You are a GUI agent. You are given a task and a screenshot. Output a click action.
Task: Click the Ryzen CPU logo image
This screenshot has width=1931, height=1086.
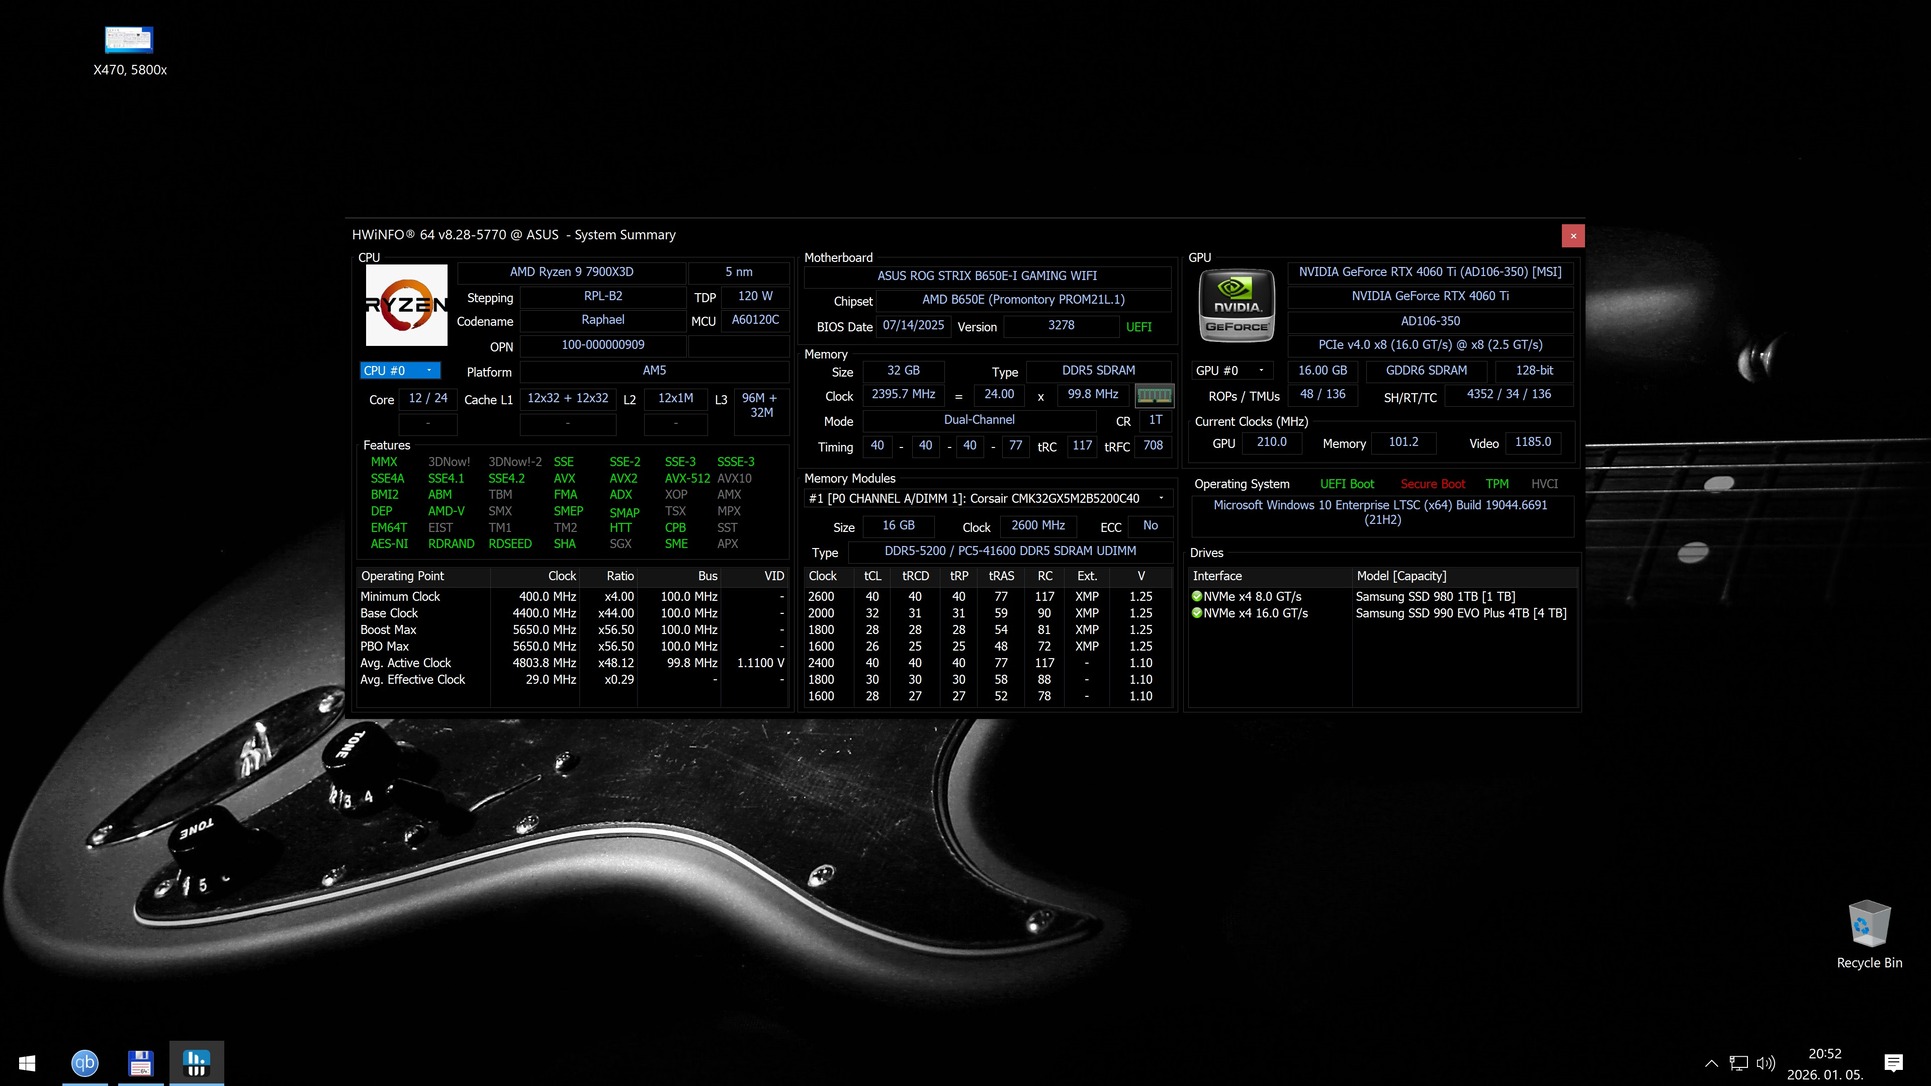pyautogui.click(x=406, y=305)
